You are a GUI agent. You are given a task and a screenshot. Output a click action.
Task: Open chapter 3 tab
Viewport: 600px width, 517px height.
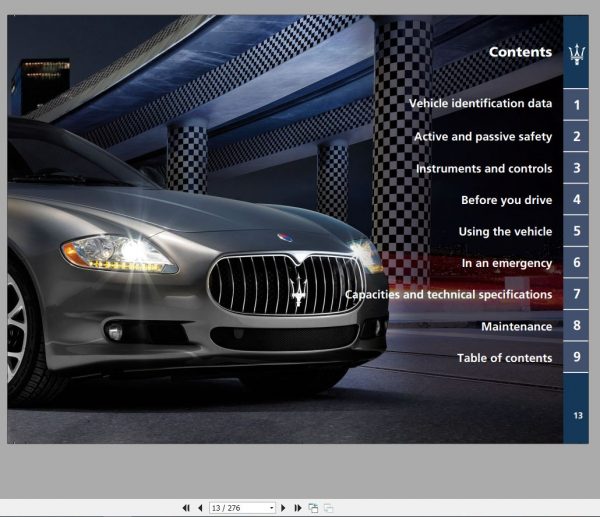(x=576, y=168)
